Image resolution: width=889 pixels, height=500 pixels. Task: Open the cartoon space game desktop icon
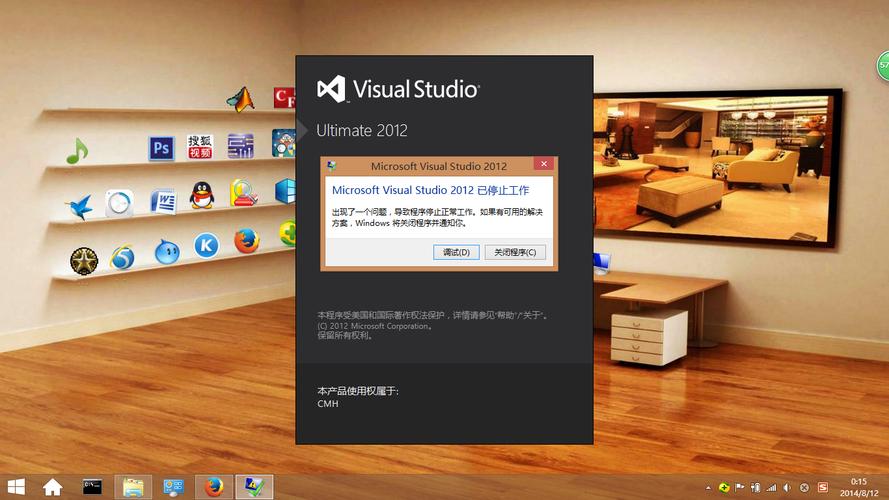click(x=283, y=143)
